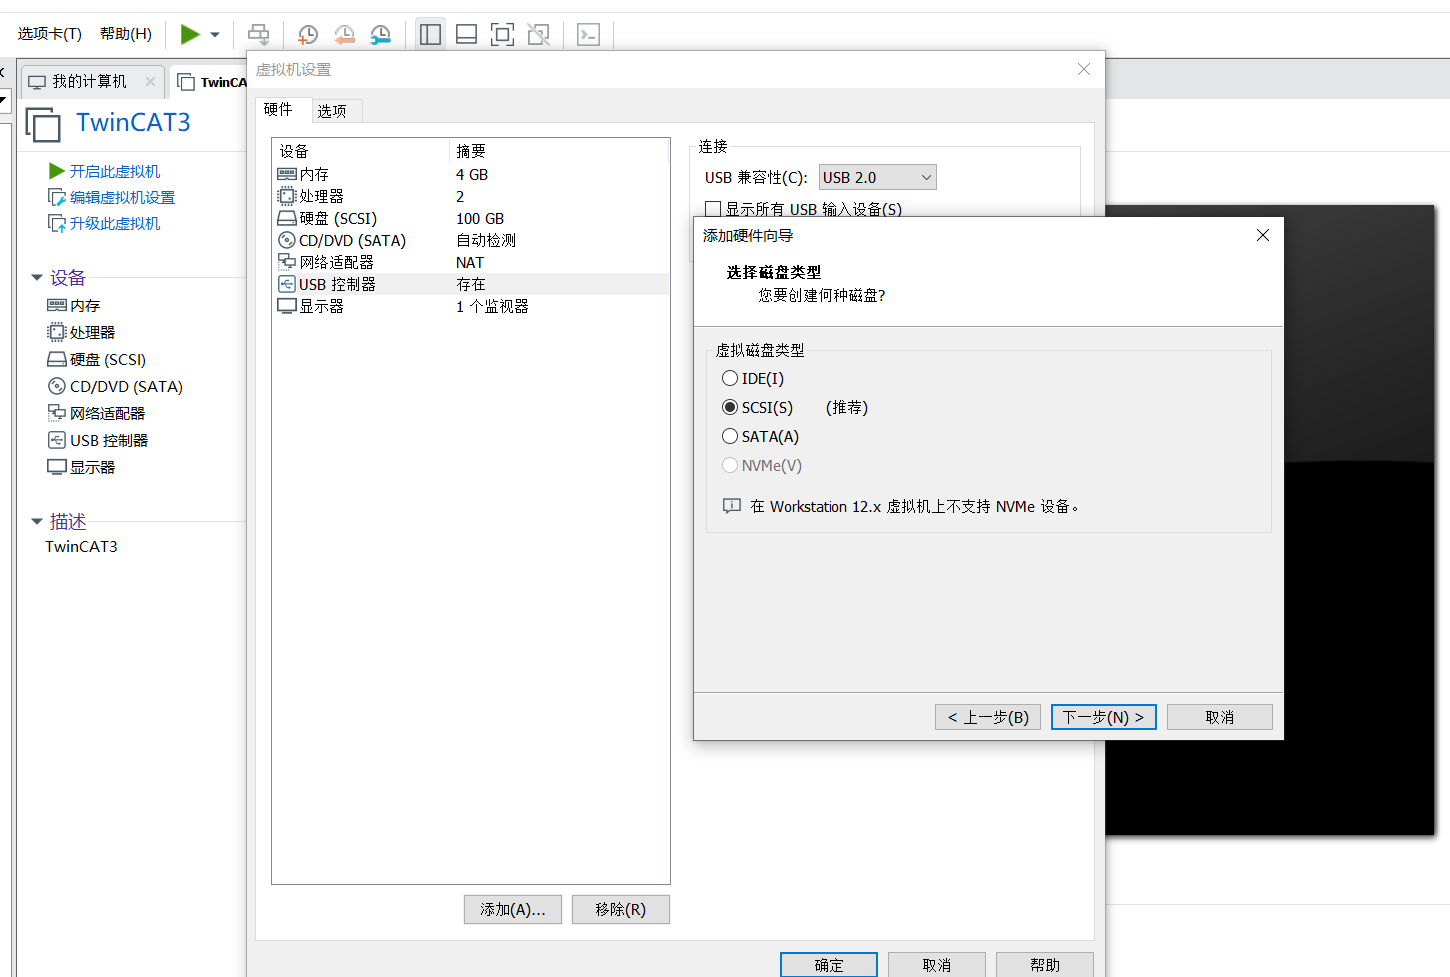
Task: Close the 添加硬件向导 dialog
Action: point(1263,235)
